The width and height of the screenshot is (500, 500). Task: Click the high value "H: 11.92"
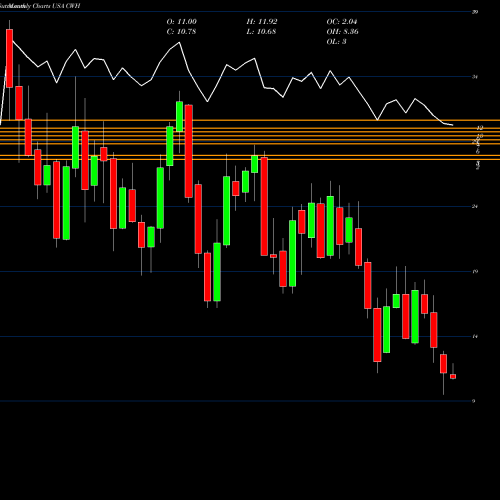coord(262,22)
